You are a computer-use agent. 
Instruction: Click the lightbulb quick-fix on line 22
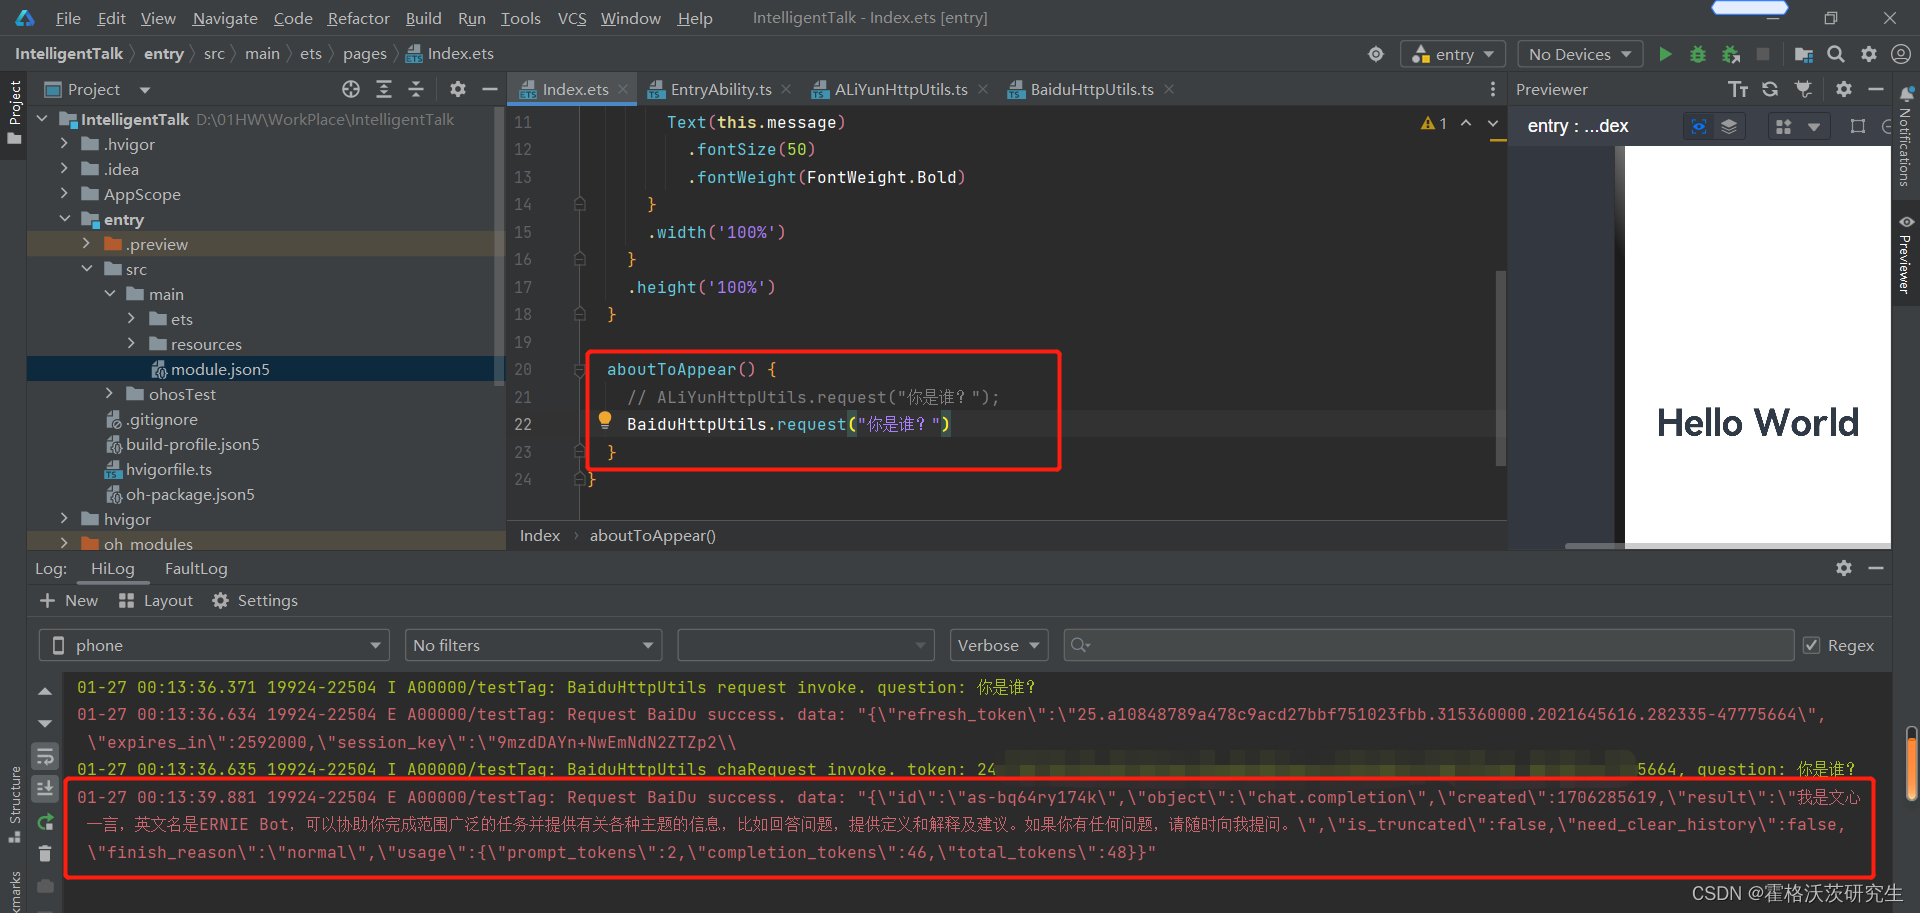(x=605, y=420)
